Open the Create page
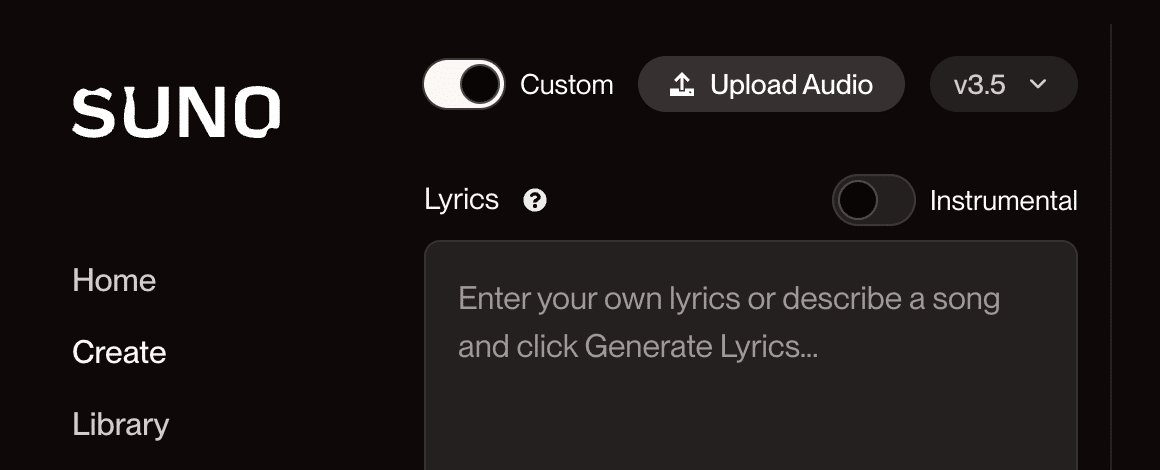This screenshot has width=1160, height=470. [x=119, y=352]
